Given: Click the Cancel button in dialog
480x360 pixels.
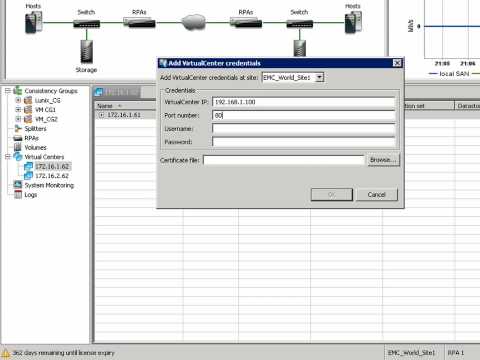Looking at the screenshot, I should click(x=377, y=195).
